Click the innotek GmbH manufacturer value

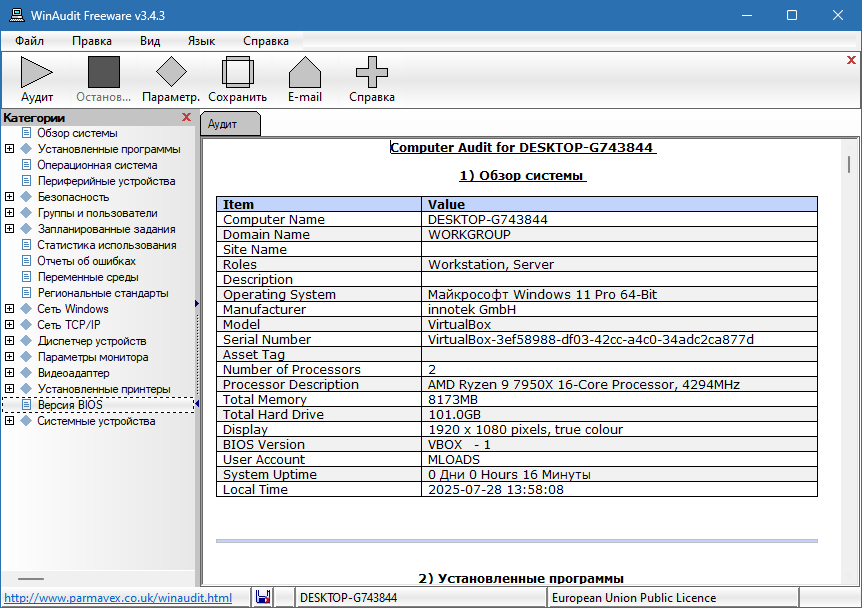tap(472, 309)
